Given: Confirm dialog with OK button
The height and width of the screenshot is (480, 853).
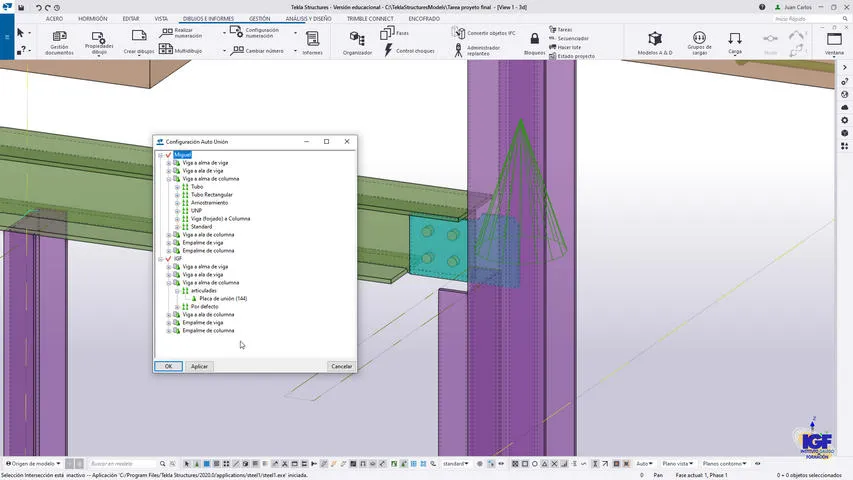Looking at the screenshot, I should tap(168, 366).
